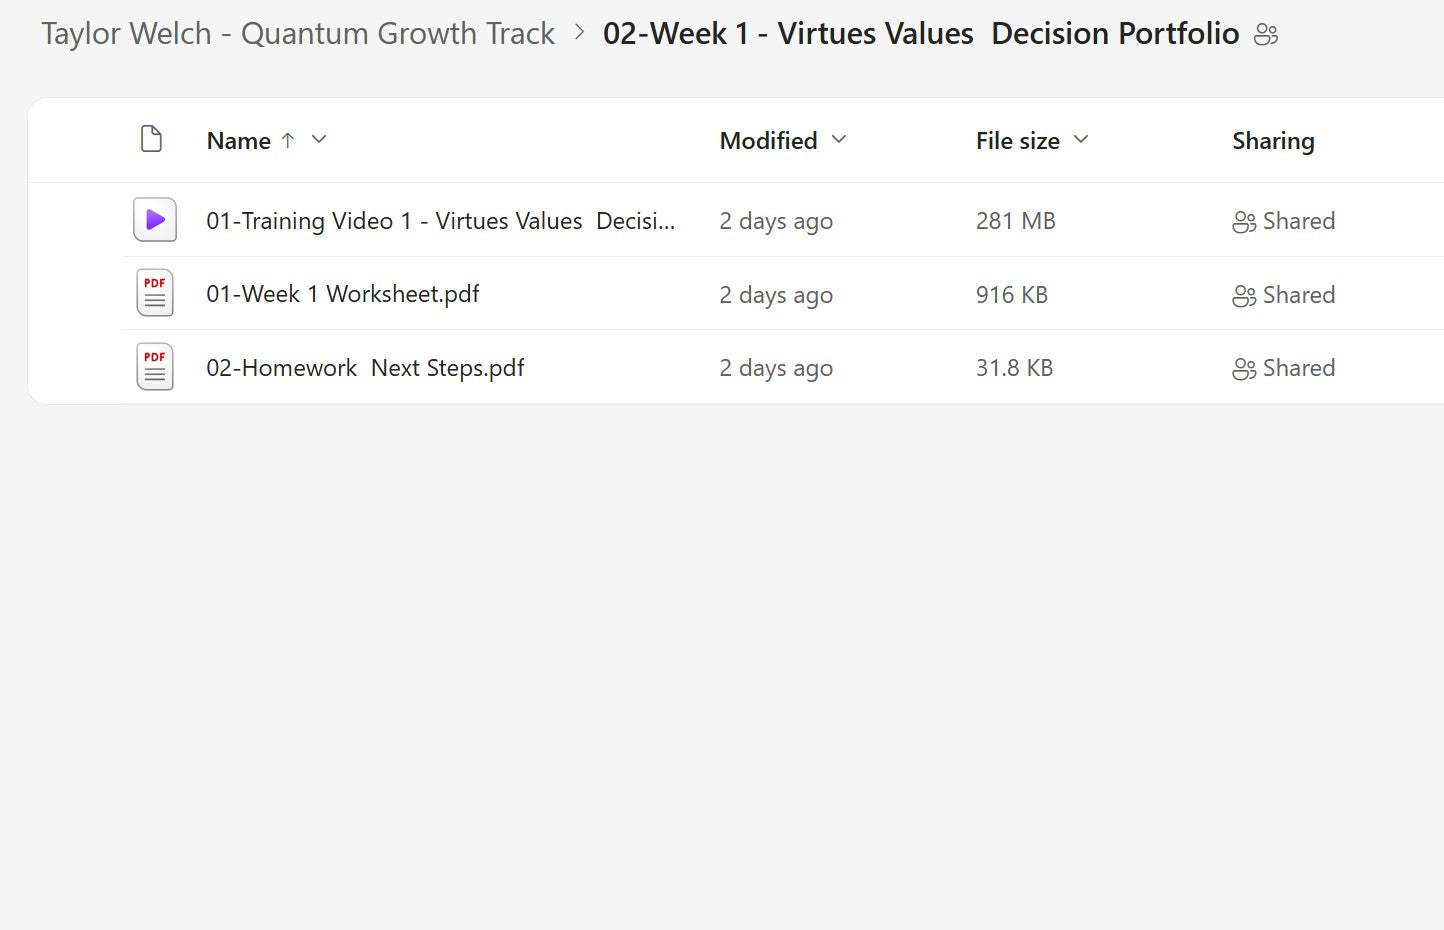The image size is (1444, 930).
Task: Go to Taylor Welch - Quantum Growth Track breadcrumb
Action: point(297,34)
